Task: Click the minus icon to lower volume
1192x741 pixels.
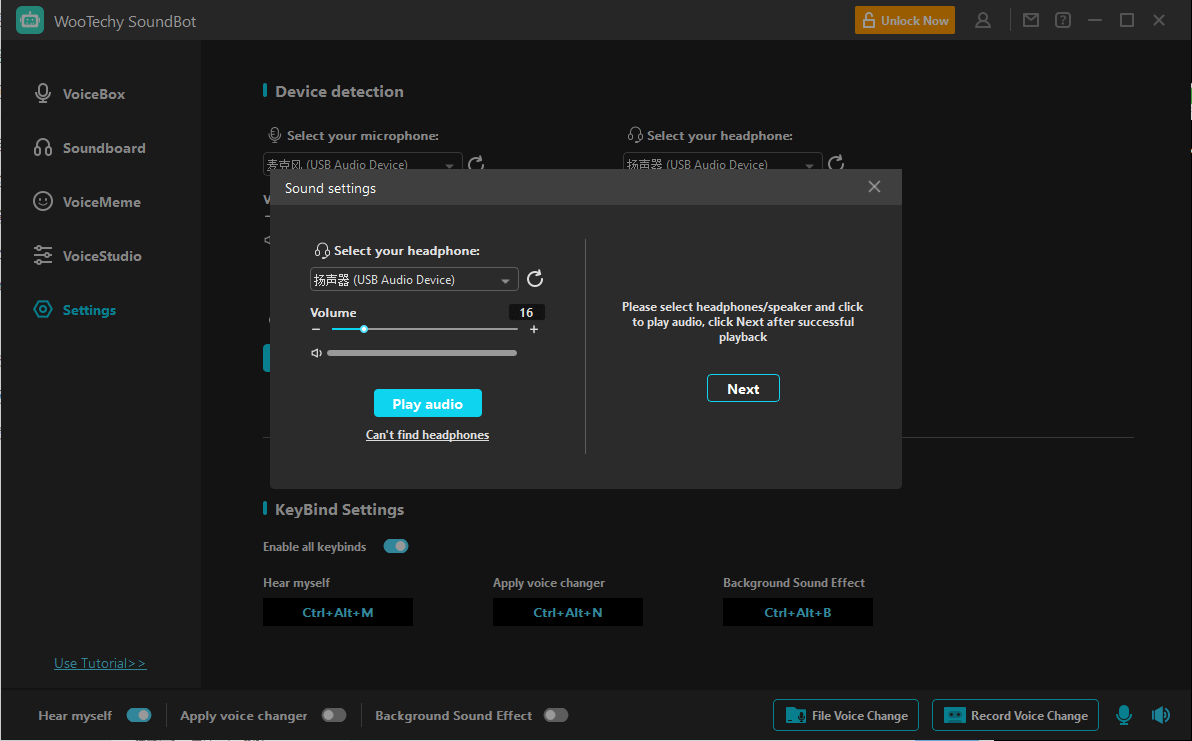Action: tap(316, 329)
